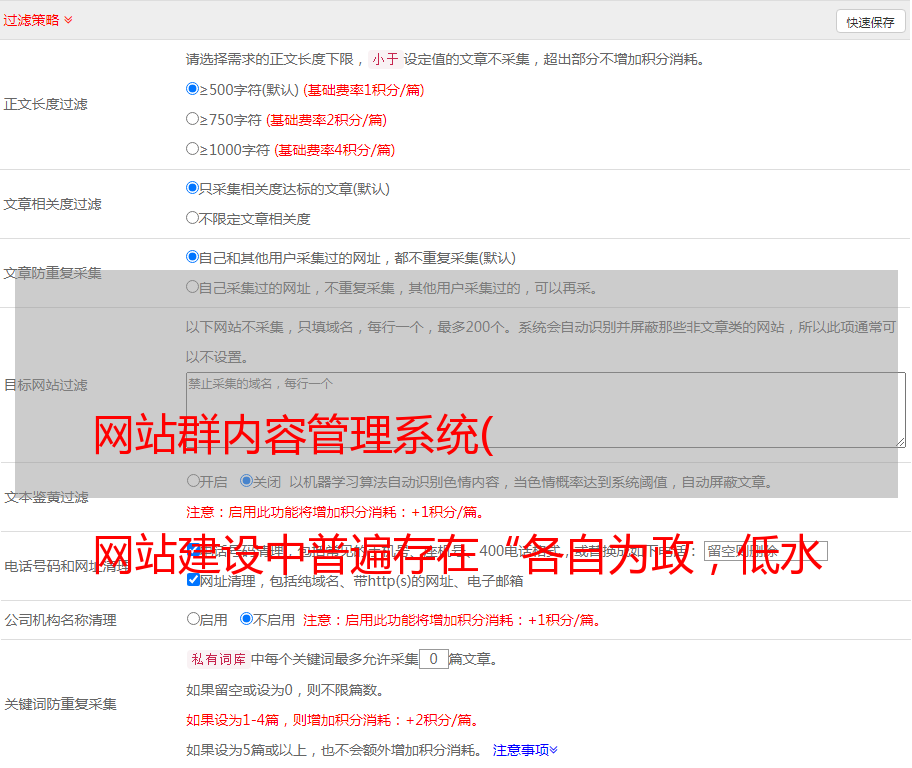Select ≥750字符 length option
The height and width of the screenshot is (768, 912).
(x=192, y=119)
